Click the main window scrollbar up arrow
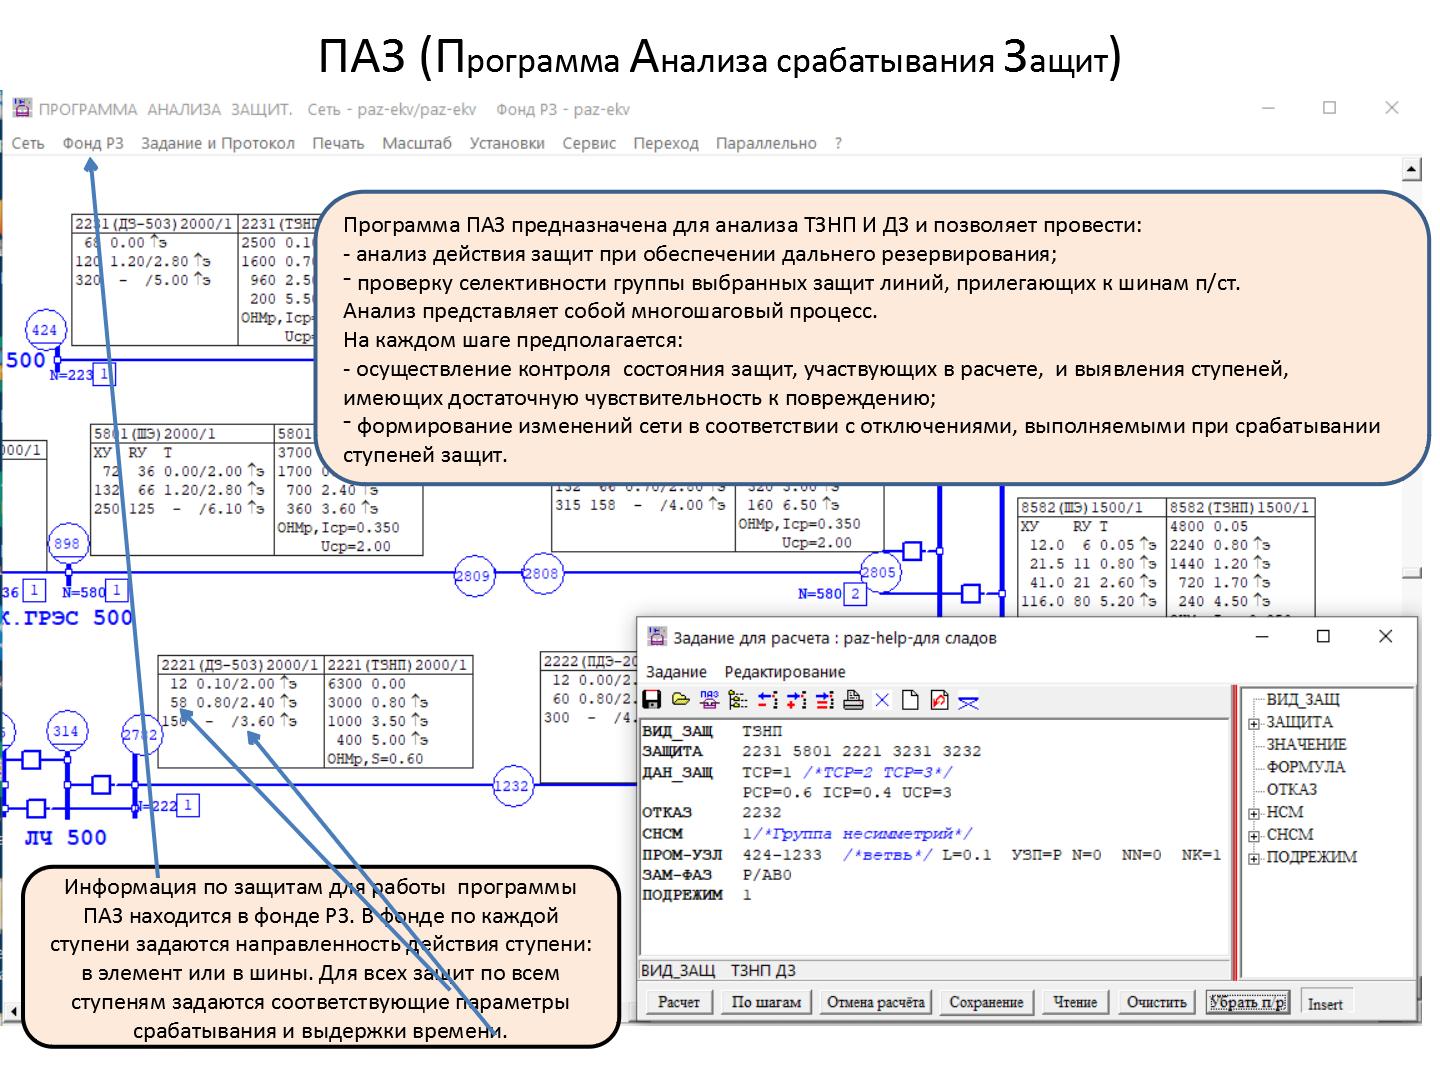 click(x=1412, y=169)
